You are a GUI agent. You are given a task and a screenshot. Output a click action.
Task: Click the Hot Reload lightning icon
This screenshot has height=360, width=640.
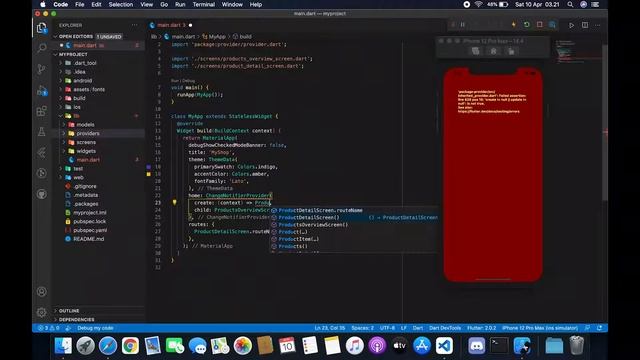tap(513, 25)
